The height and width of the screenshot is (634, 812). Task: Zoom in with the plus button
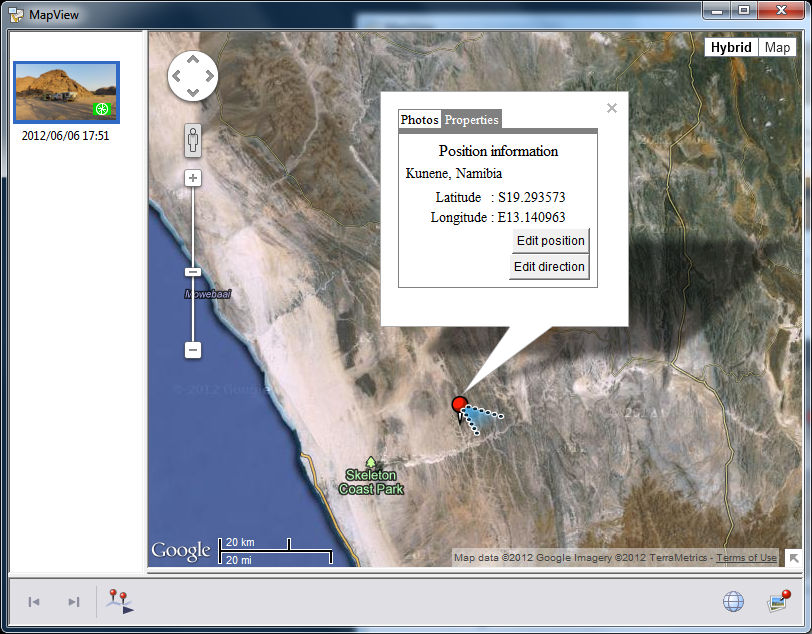[193, 178]
